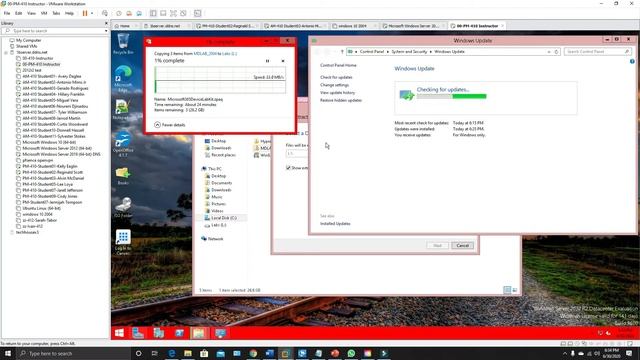
Task: Toggle the 'Show ext...' checkbox in dialog
Action: click(288, 168)
